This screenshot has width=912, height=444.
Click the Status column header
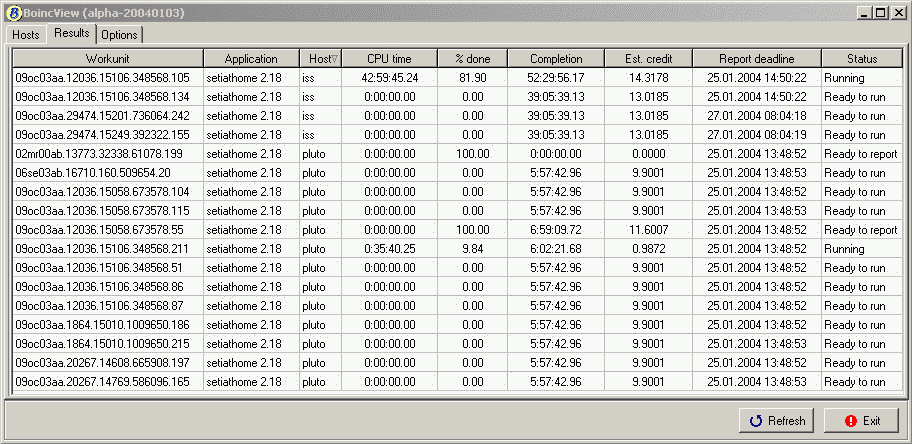point(860,59)
